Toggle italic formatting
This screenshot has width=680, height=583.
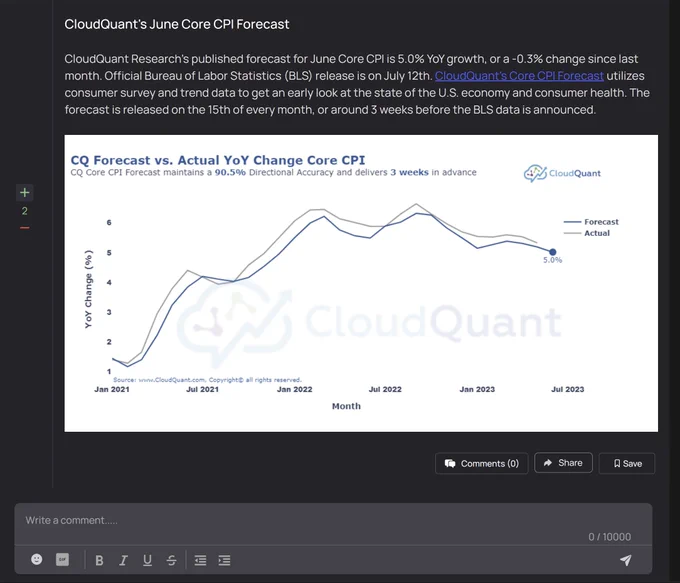pos(124,560)
